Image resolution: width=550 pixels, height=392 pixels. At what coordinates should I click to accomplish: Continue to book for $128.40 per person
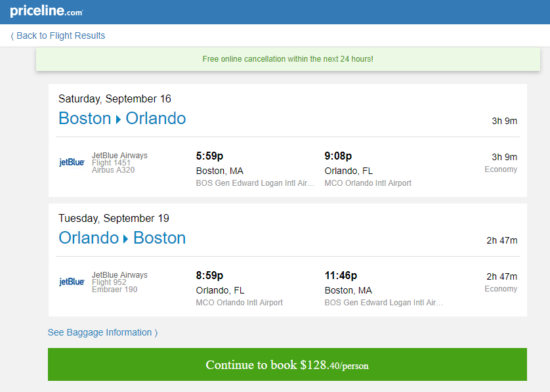287,364
